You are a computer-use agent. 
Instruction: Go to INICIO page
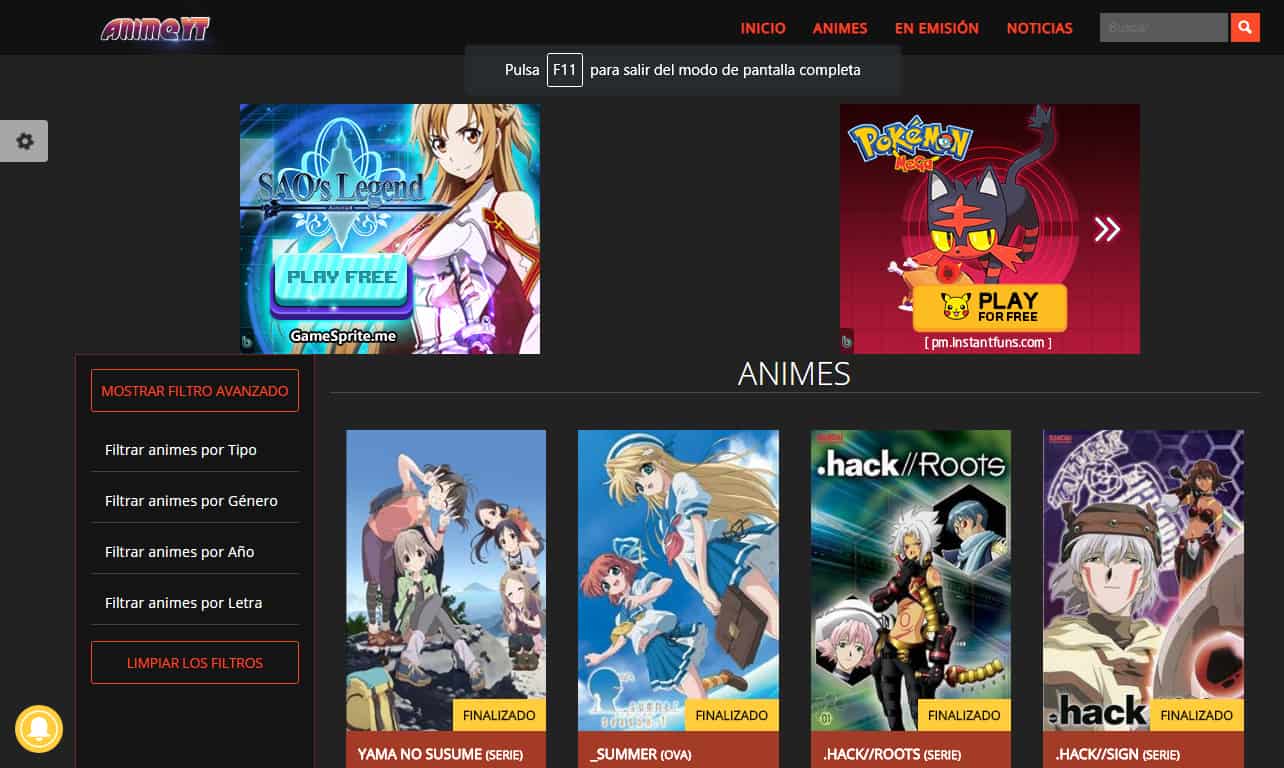pyautogui.click(x=763, y=28)
